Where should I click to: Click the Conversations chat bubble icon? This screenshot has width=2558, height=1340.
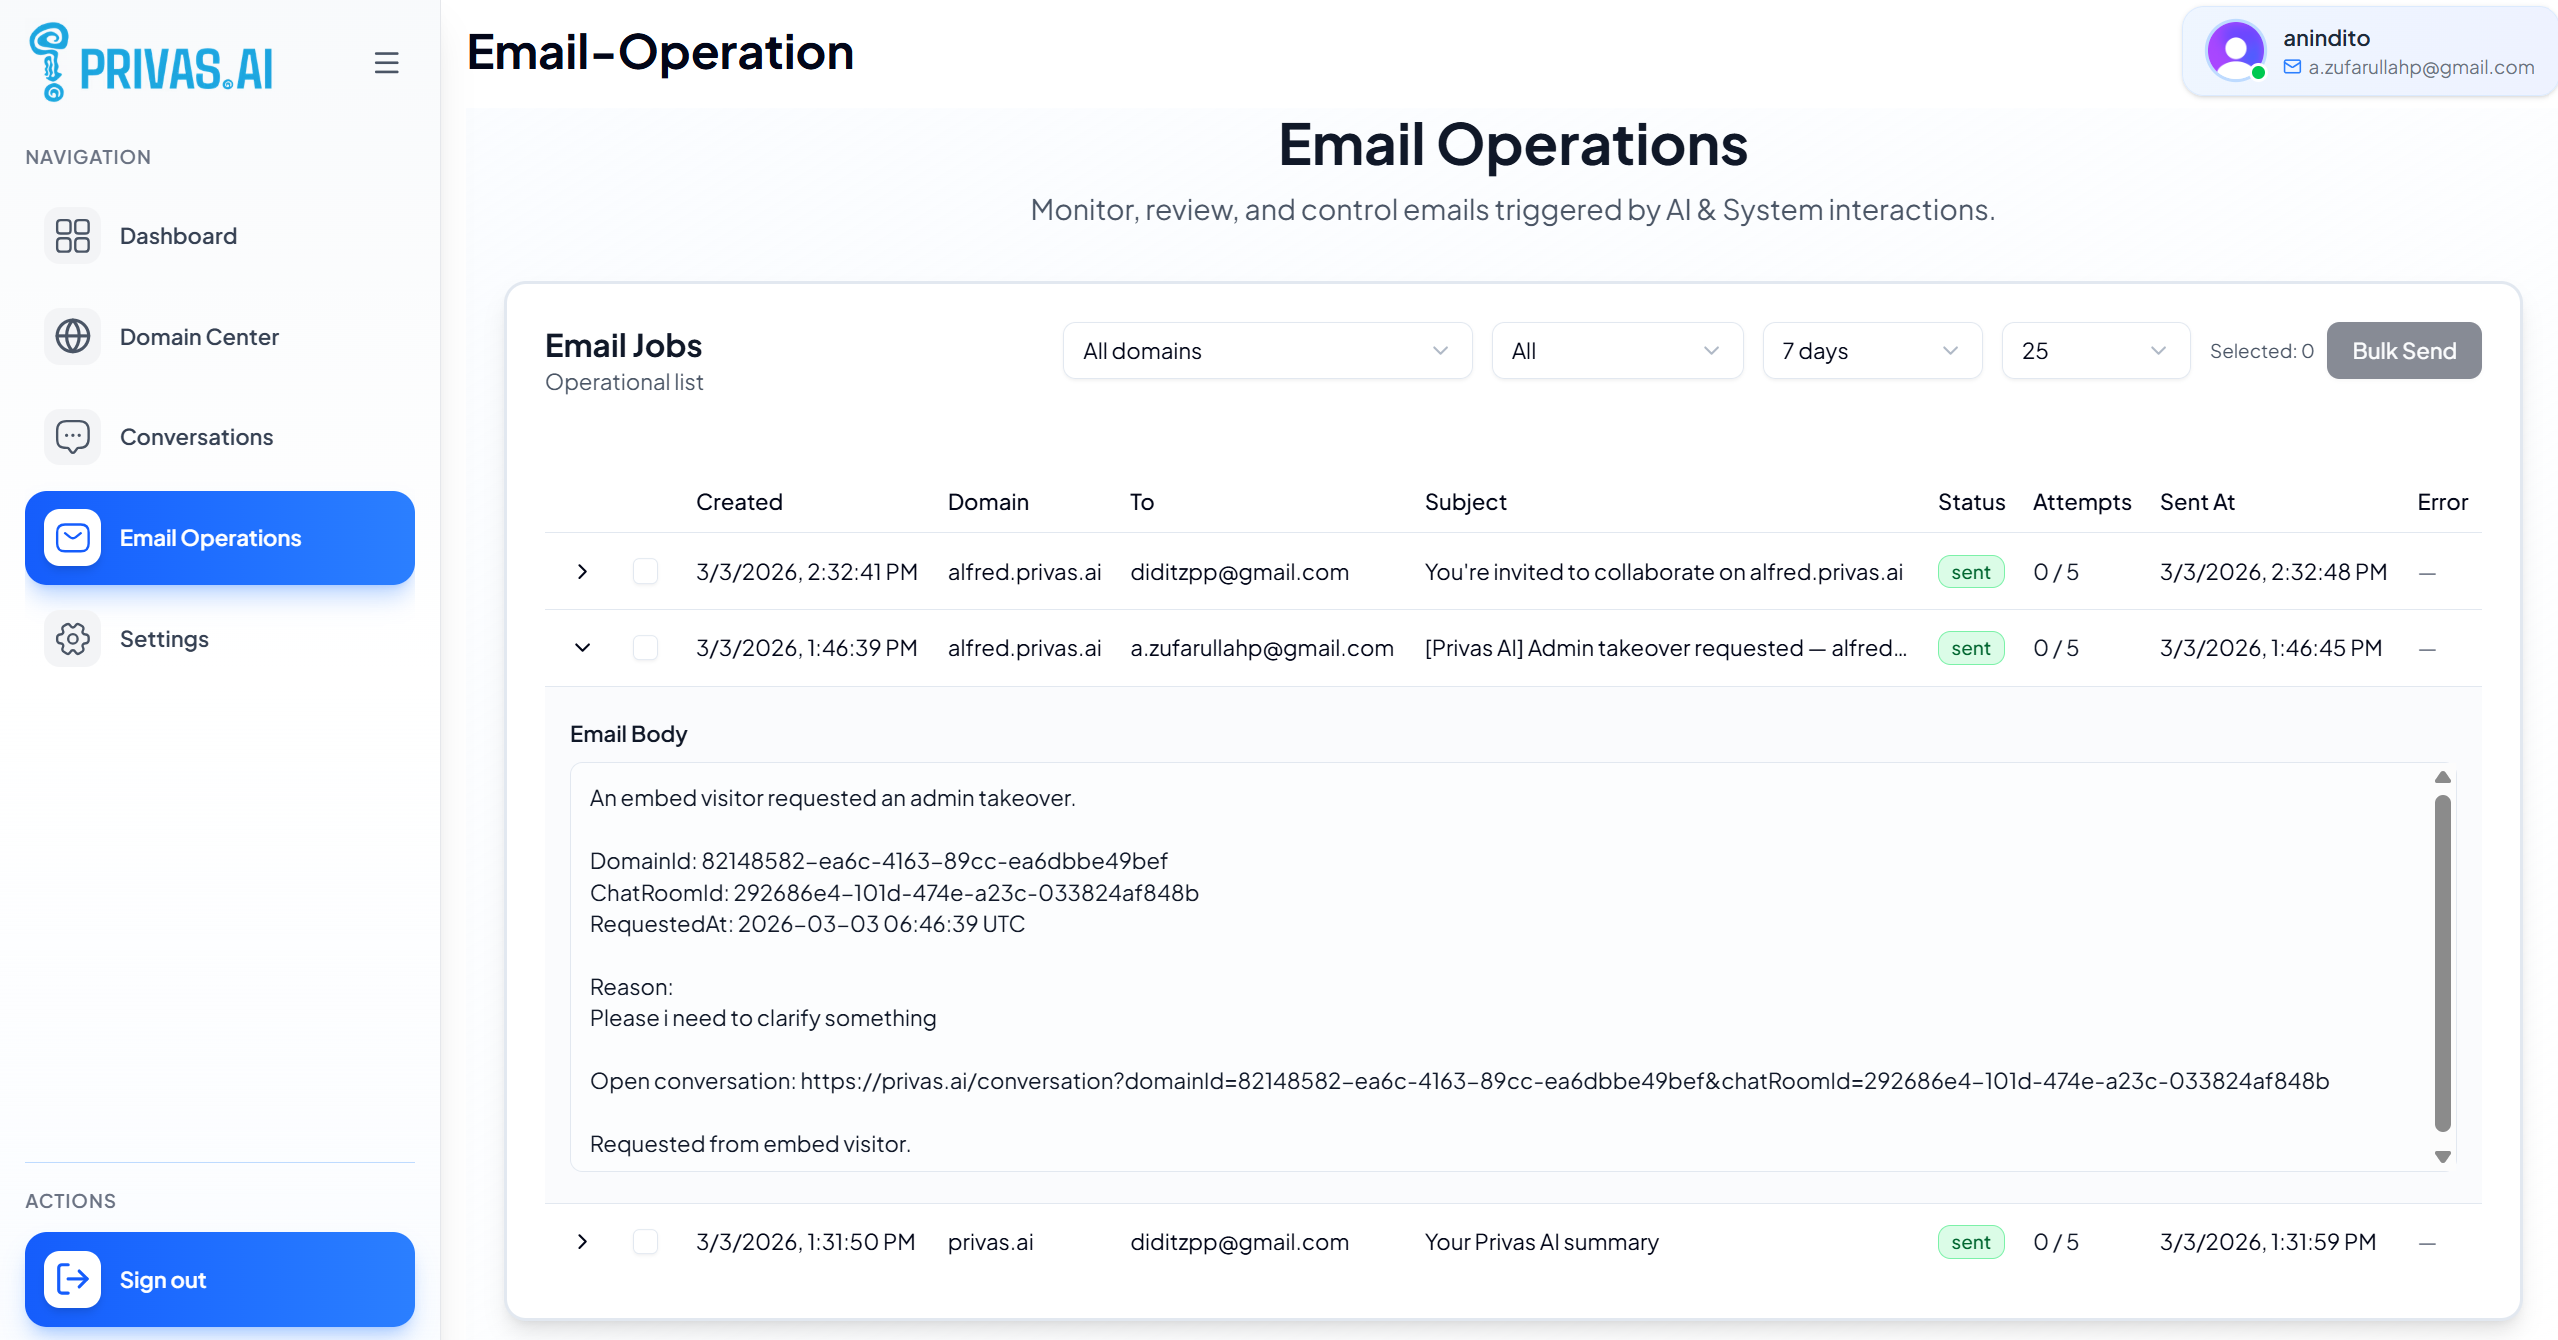(72, 437)
